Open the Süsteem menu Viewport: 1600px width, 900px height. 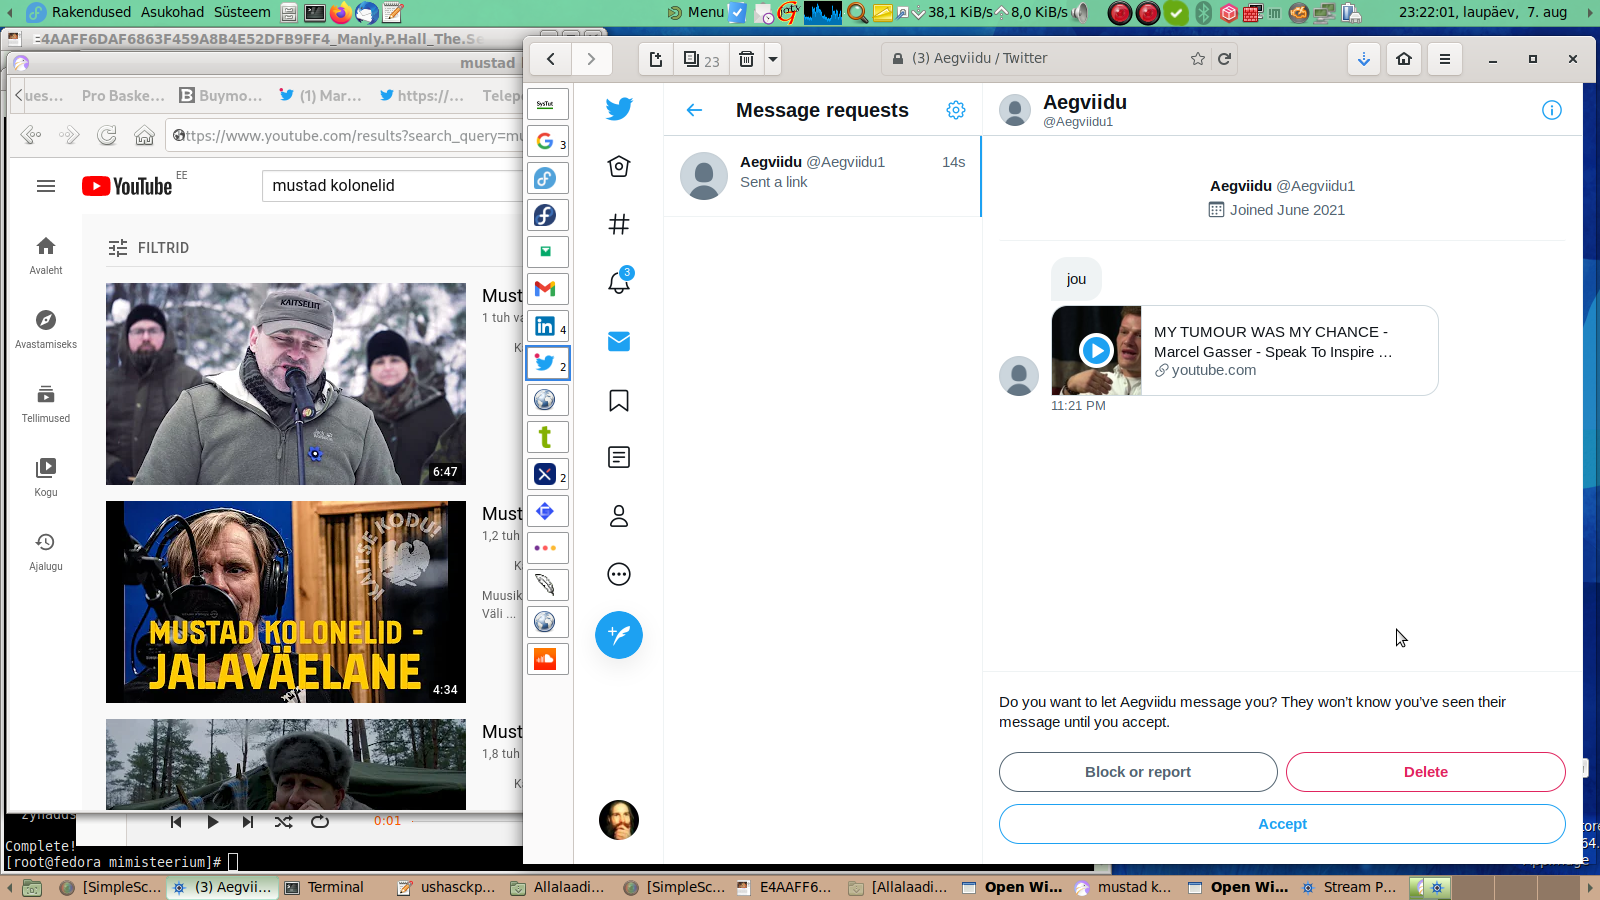click(x=241, y=12)
